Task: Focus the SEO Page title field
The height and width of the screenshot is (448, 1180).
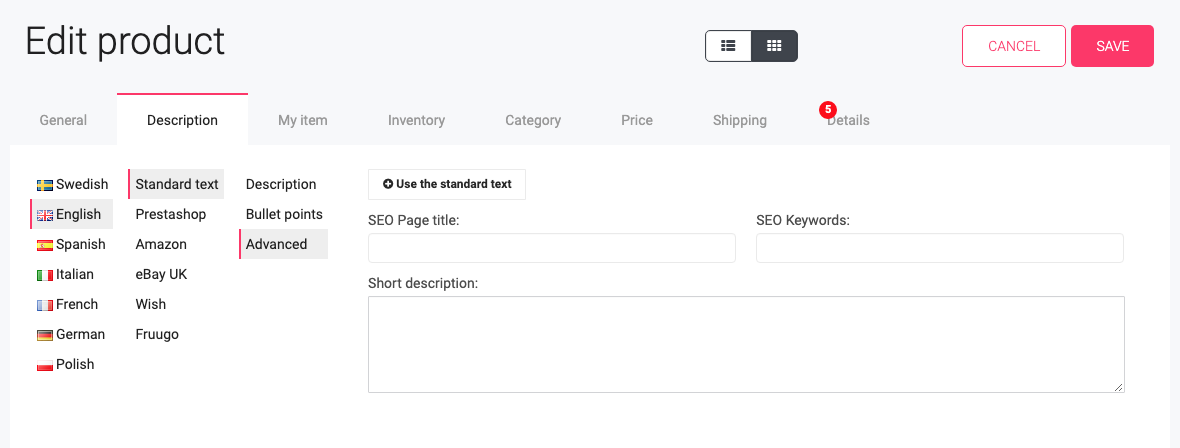Action: click(552, 248)
